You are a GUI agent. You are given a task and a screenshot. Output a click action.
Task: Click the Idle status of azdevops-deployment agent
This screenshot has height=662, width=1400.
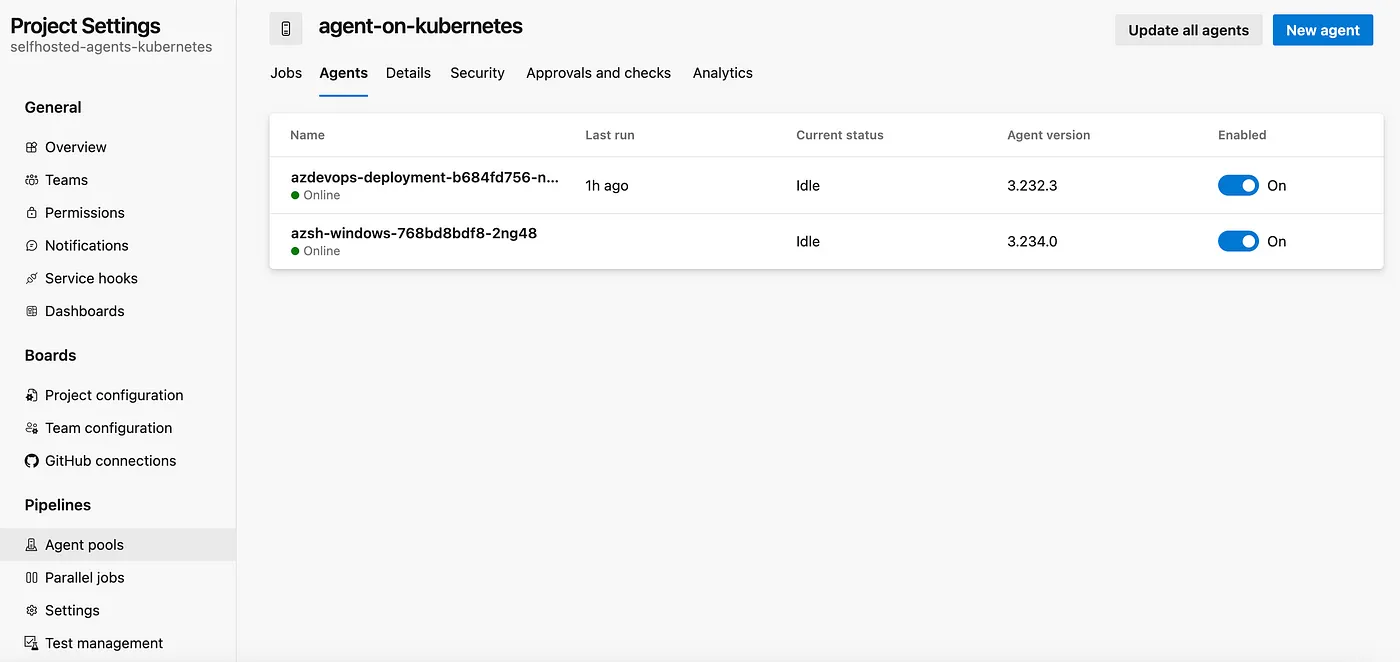(x=808, y=186)
